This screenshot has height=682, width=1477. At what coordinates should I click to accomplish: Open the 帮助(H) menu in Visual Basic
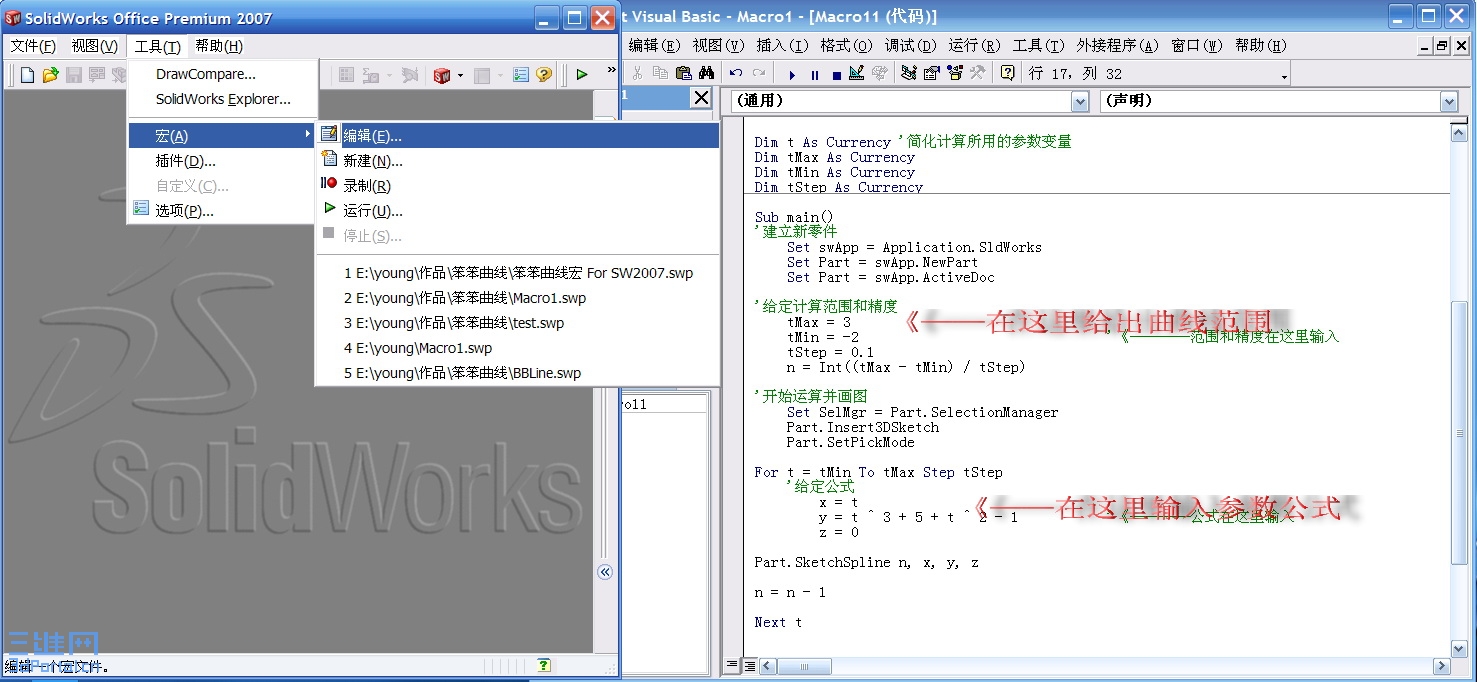pos(1261,46)
